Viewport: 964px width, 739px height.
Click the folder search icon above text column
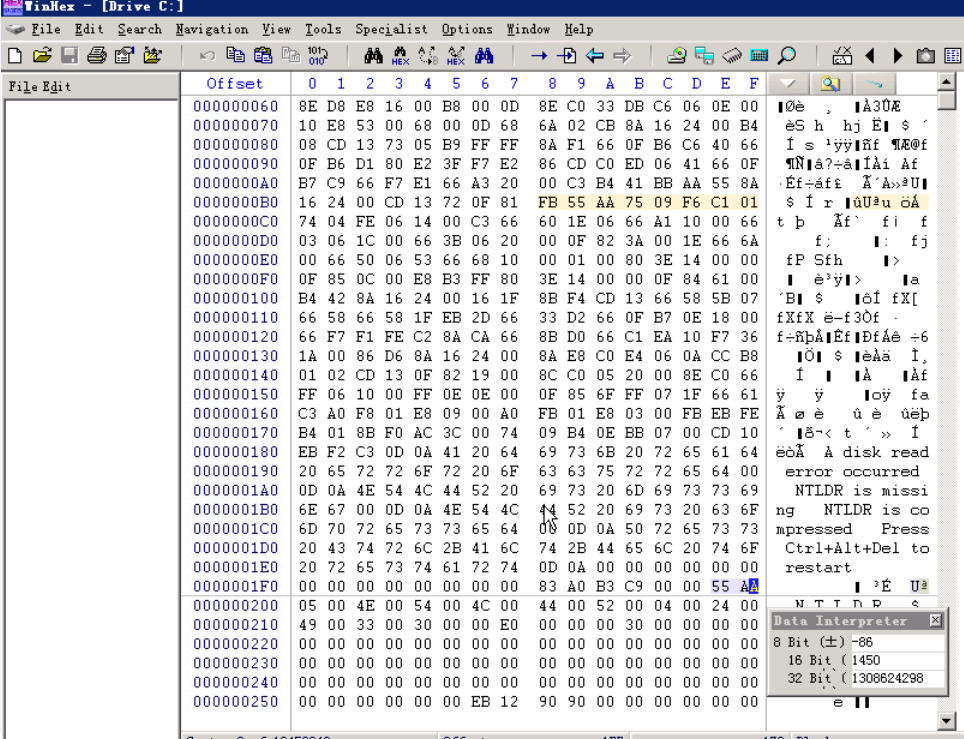click(830, 84)
